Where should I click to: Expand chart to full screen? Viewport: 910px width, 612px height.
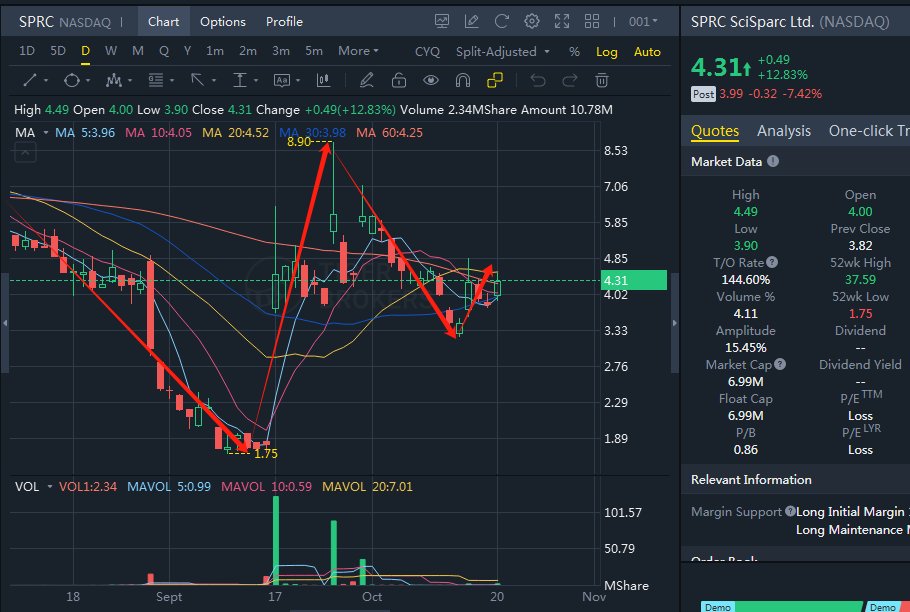click(x=562, y=21)
